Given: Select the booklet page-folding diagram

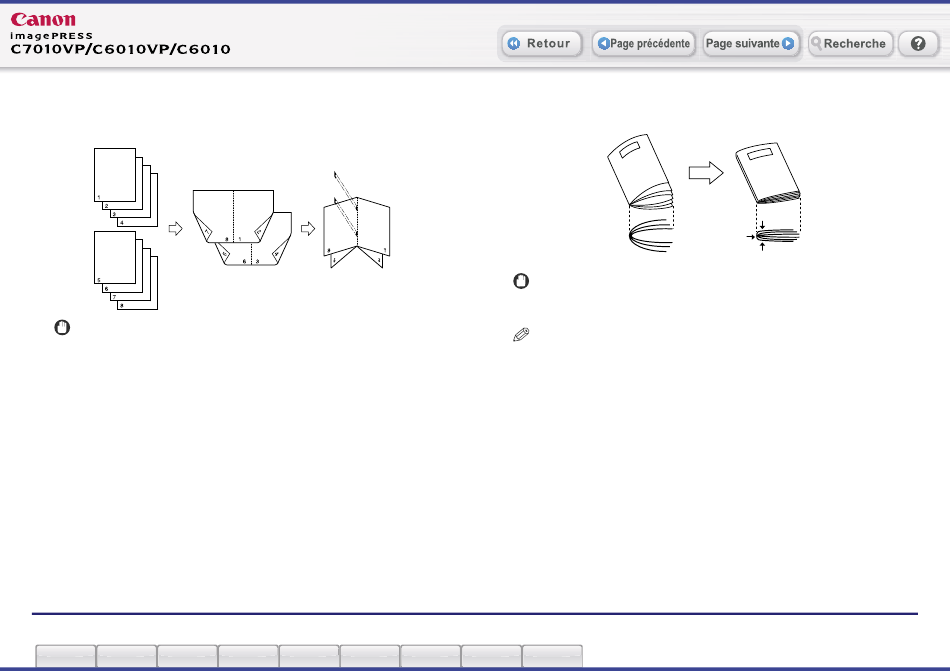Looking at the screenshot, I should click(x=242, y=229).
